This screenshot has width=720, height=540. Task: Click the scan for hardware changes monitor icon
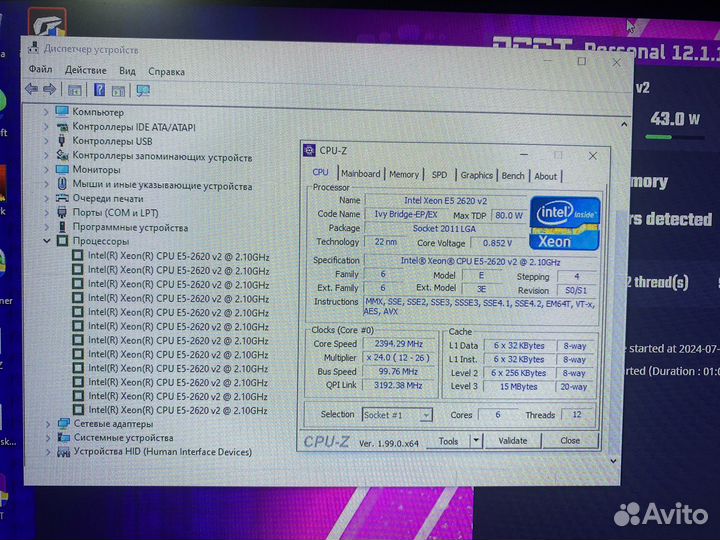pyautogui.click(x=143, y=91)
